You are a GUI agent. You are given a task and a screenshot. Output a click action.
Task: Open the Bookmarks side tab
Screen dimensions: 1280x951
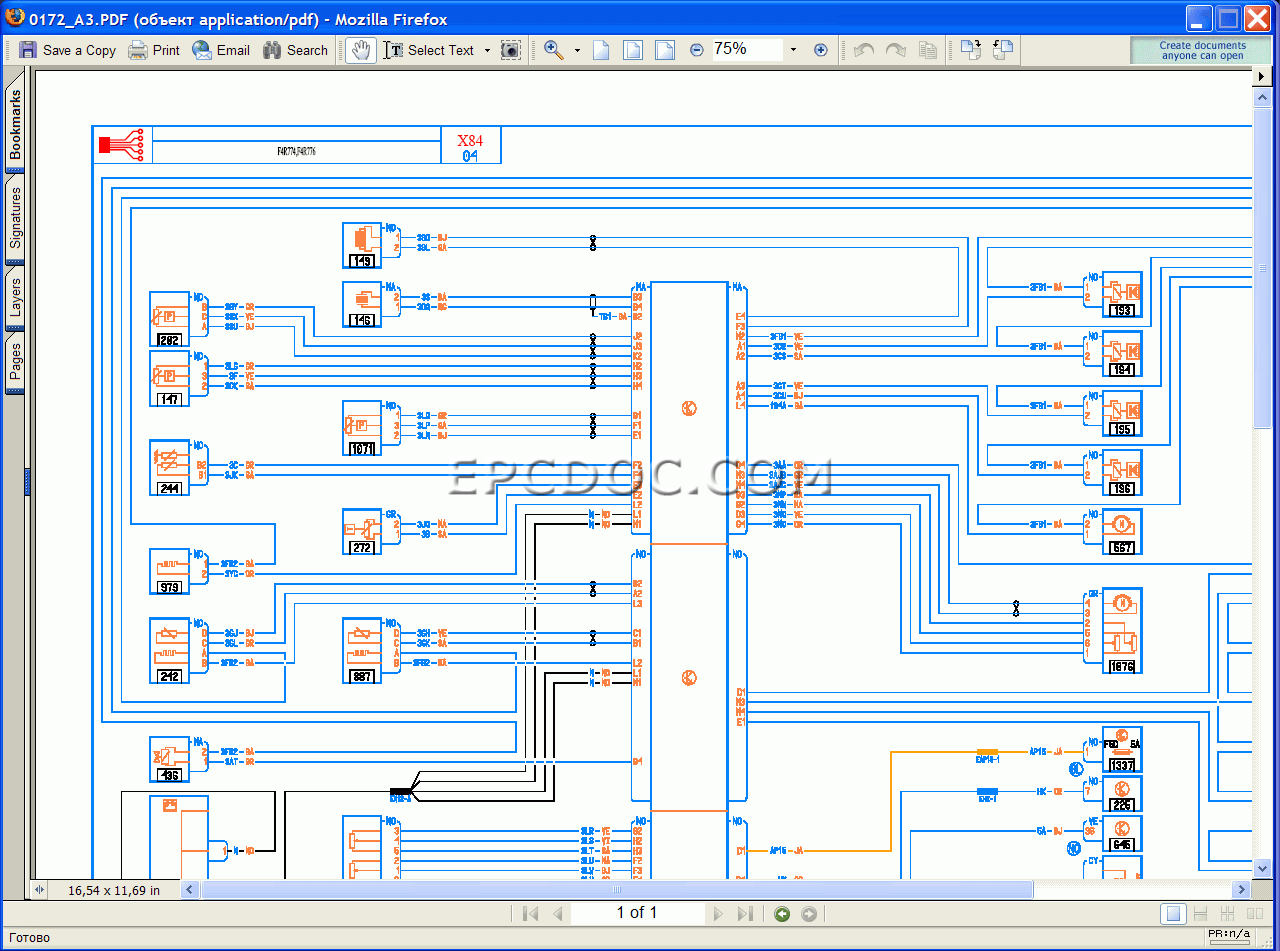pos(15,124)
